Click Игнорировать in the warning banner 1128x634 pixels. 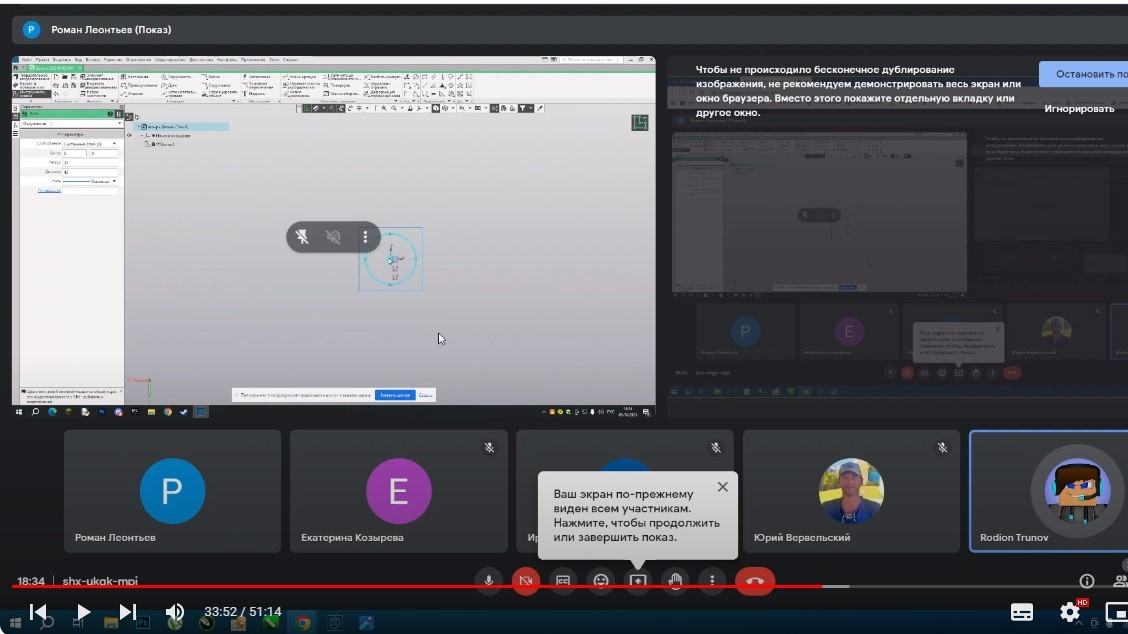pos(1079,109)
